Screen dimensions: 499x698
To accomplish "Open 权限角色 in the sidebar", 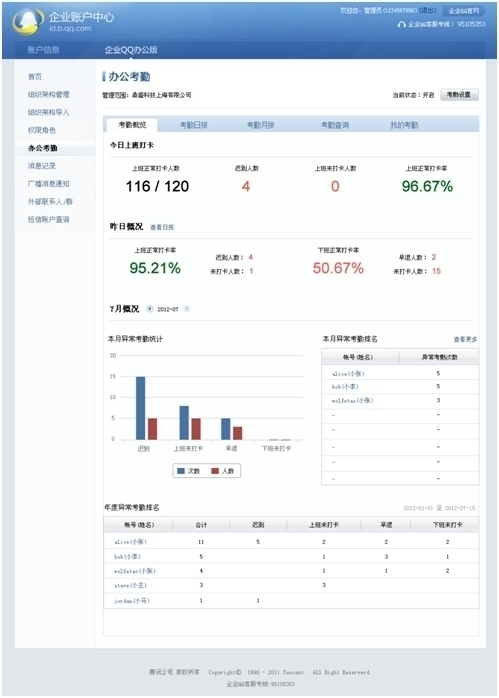I will click(42, 130).
